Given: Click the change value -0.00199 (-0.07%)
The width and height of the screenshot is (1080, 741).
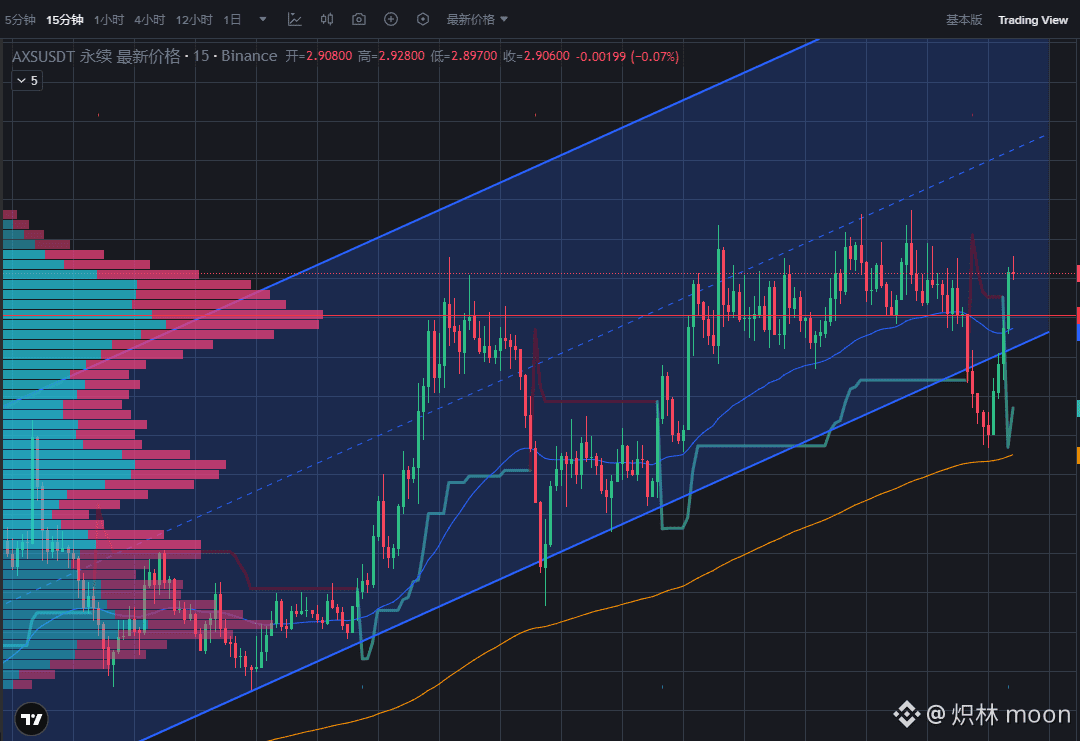Looking at the screenshot, I should coord(627,56).
